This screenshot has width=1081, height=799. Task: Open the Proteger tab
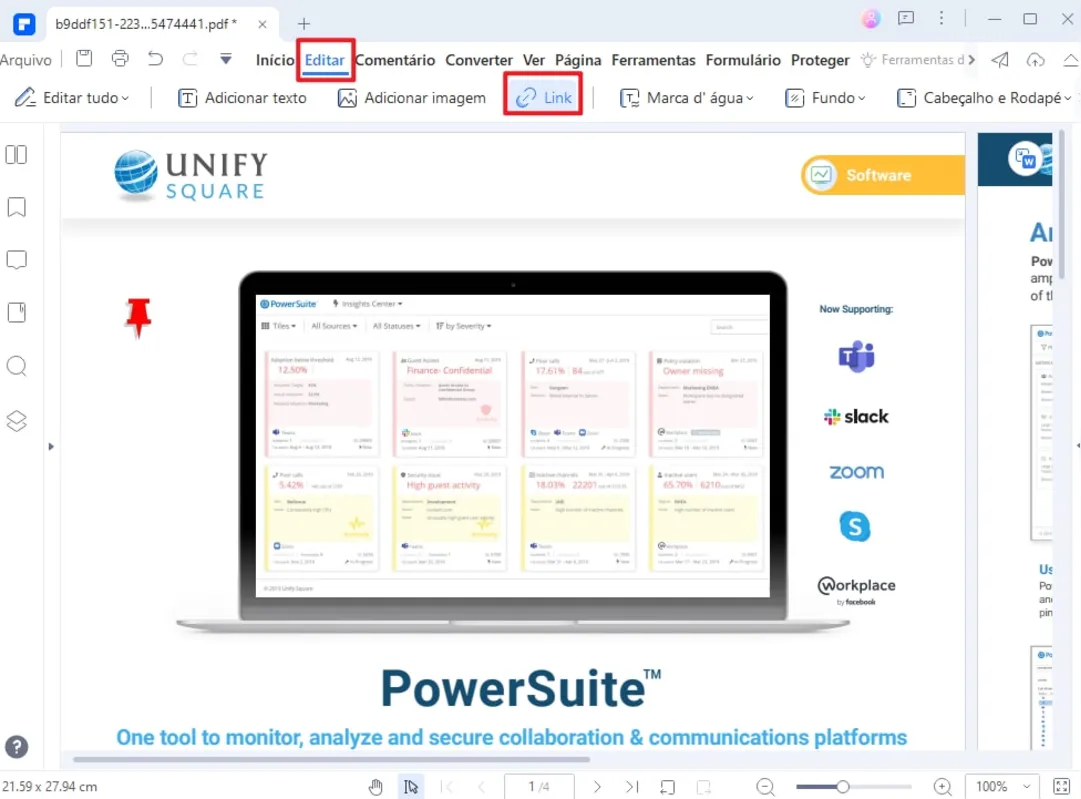click(820, 60)
